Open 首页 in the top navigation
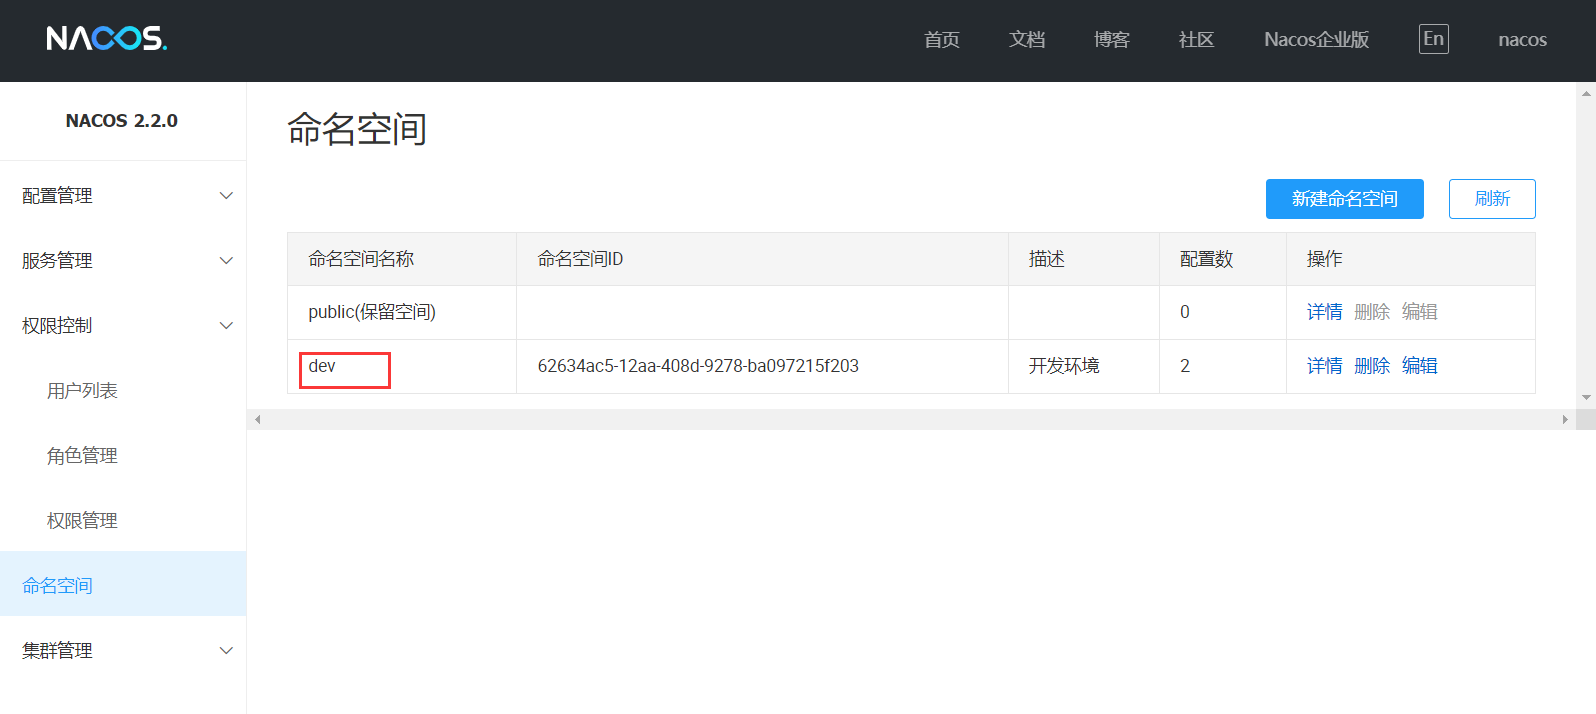This screenshot has height=714, width=1596. [941, 40]
